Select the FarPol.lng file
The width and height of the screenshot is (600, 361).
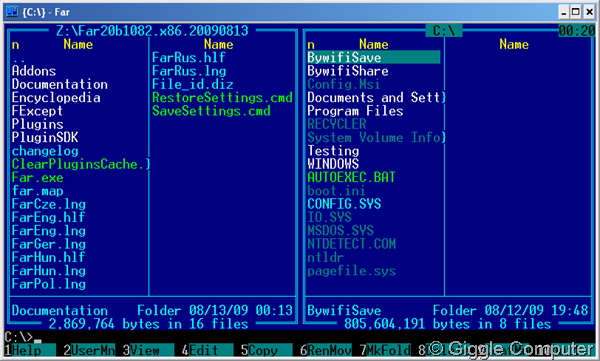tap(49, 284)
